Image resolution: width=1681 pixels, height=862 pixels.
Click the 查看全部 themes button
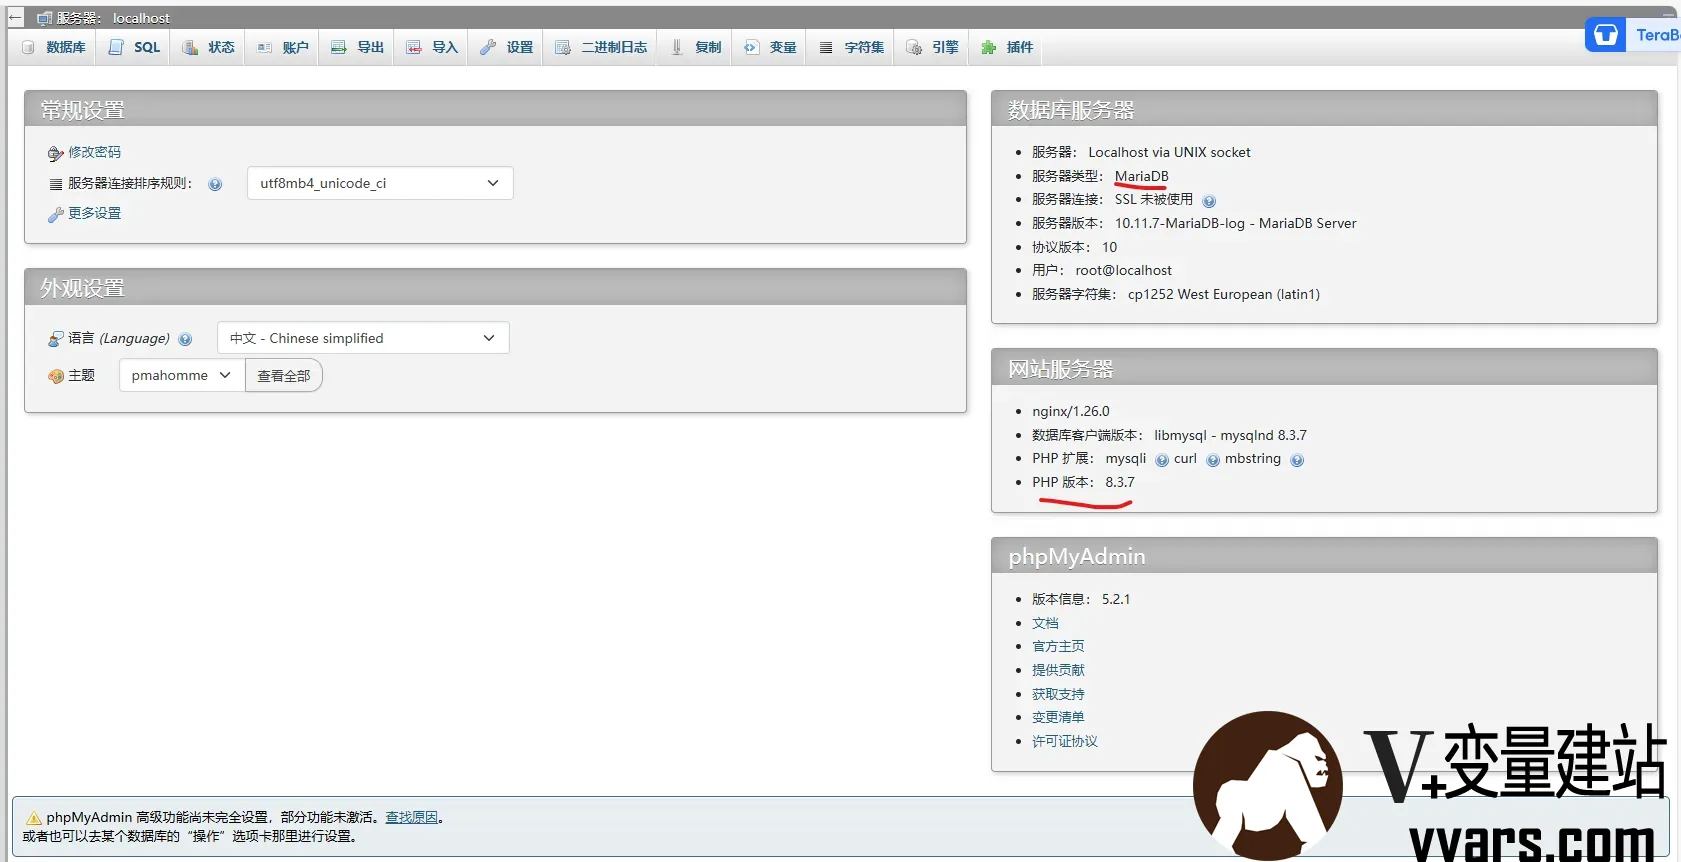(x=284, y=376)
